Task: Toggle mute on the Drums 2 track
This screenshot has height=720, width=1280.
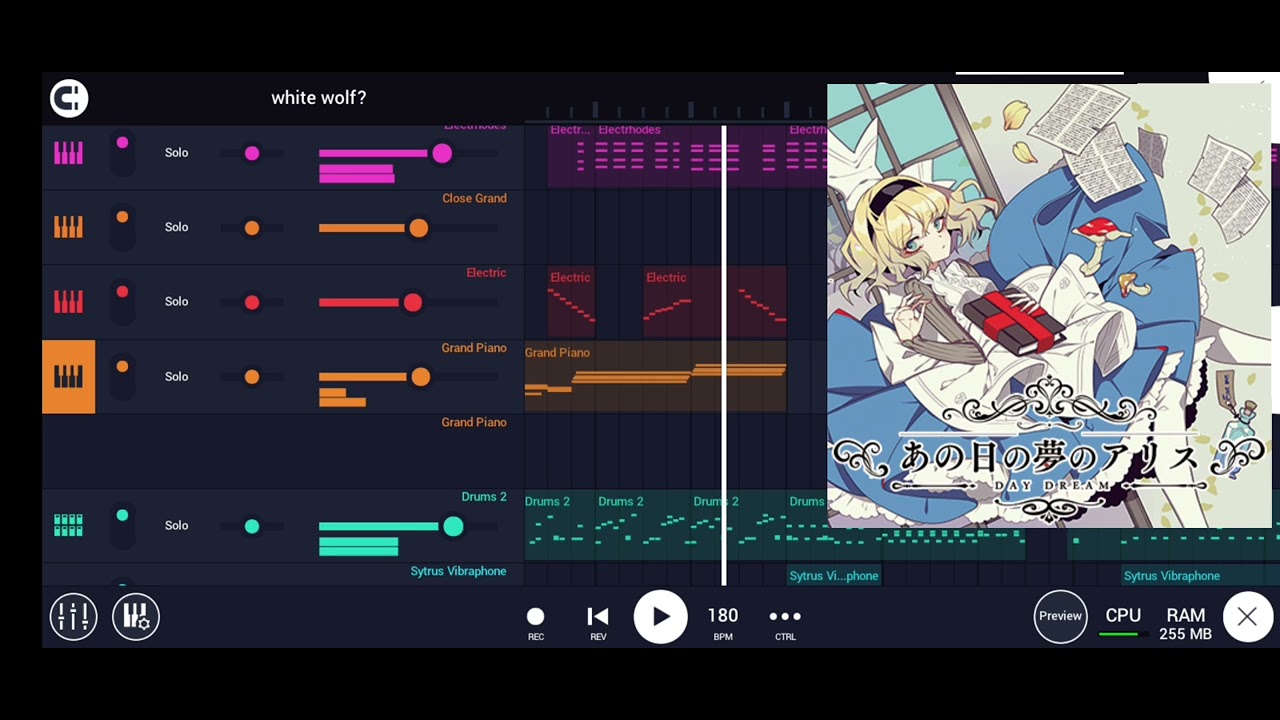Action: click(122, 525)
